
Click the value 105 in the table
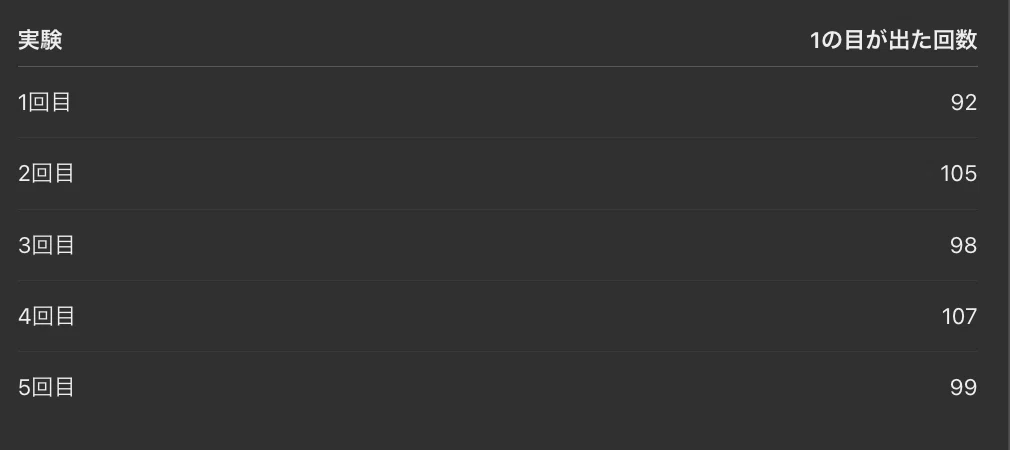click(958, 174)
